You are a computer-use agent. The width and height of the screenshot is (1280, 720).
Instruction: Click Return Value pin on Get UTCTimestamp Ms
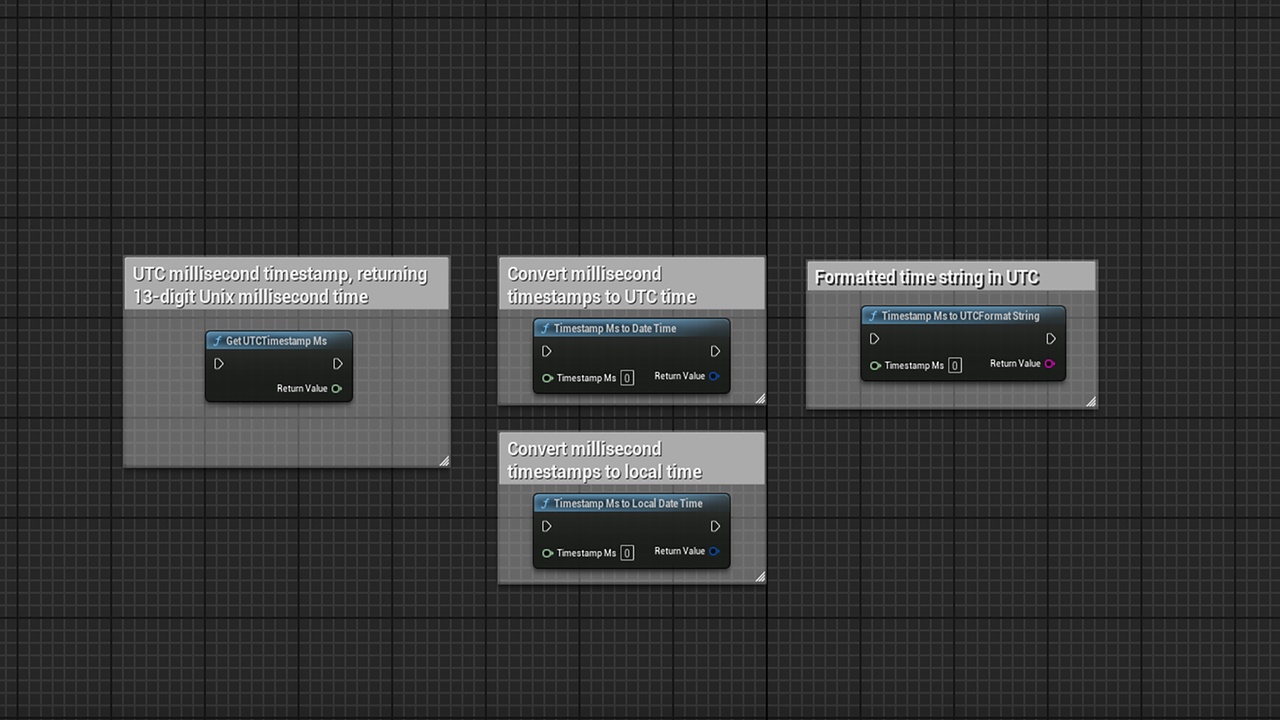click(336, 388)
